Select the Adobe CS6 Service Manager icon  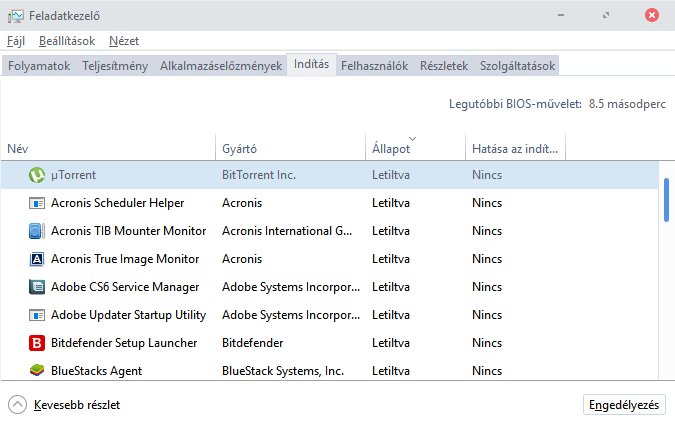(37, 287)
